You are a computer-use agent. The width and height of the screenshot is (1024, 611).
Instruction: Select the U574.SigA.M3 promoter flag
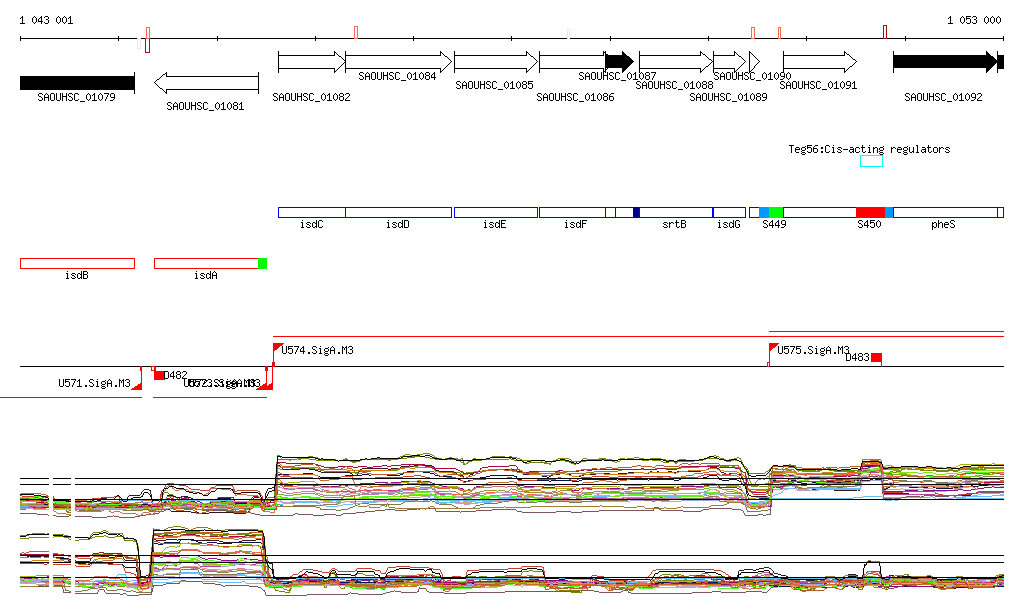pyautogui.click(x=277, y=348)
